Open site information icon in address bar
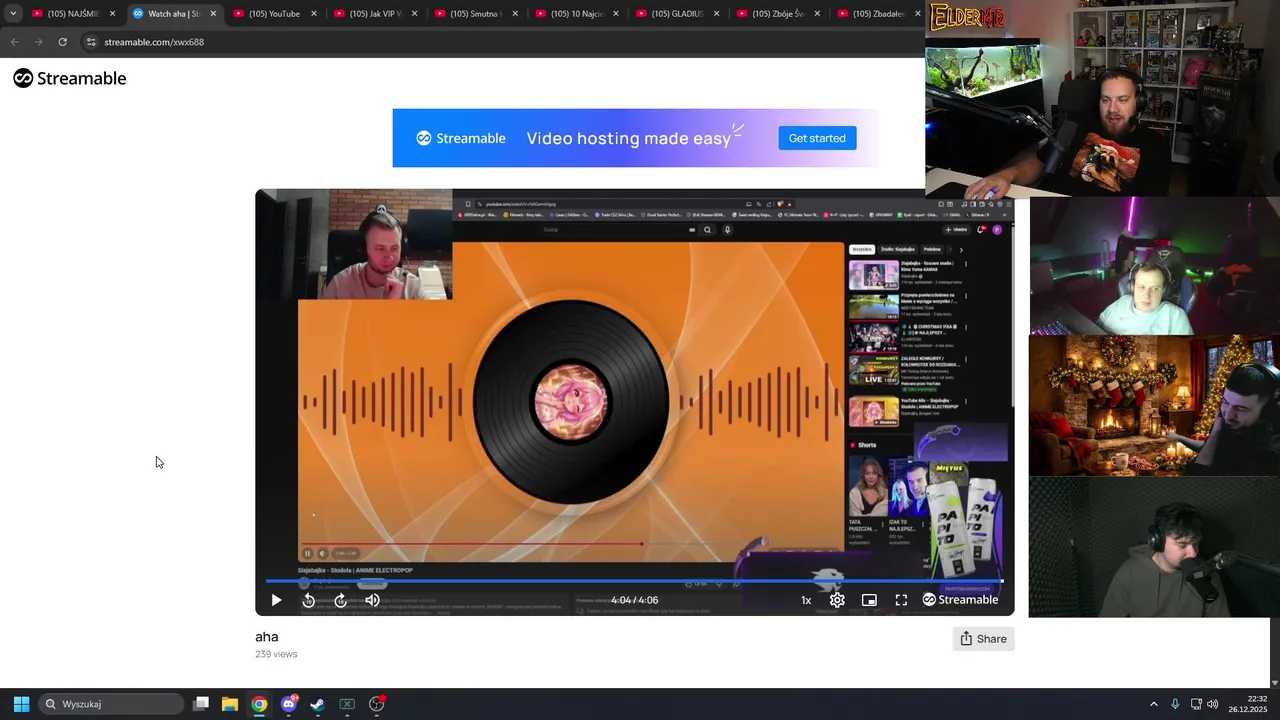Viewport: 1280px width, 720px height. [91, 42]
